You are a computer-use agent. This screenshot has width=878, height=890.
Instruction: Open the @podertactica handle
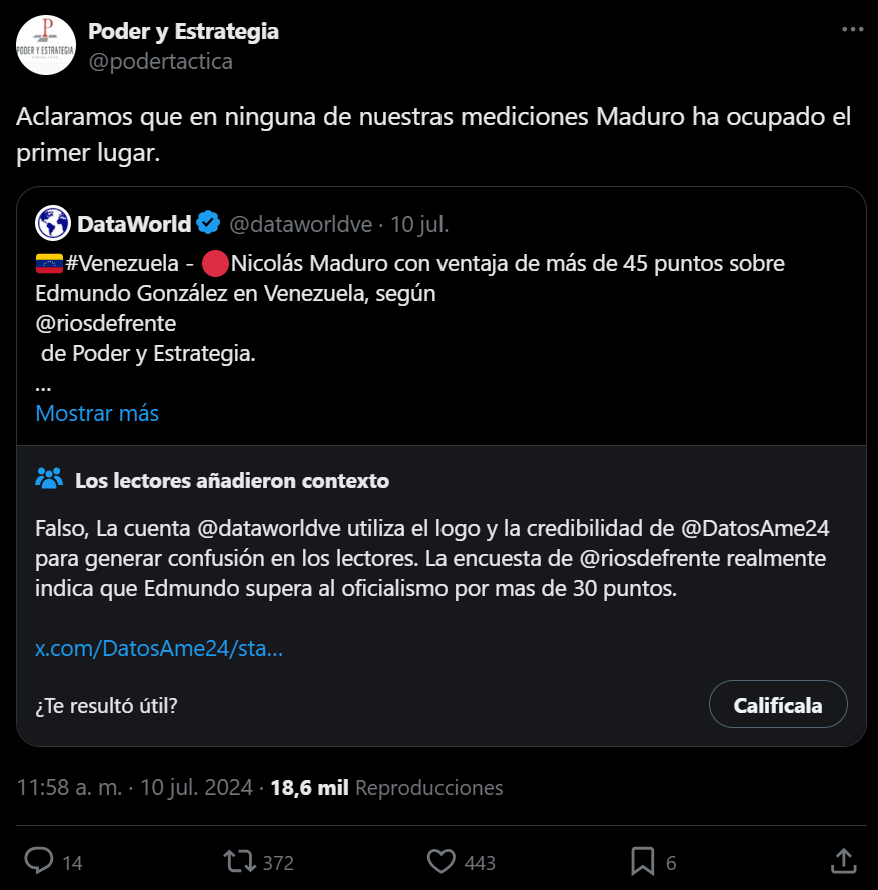point(160,61)
